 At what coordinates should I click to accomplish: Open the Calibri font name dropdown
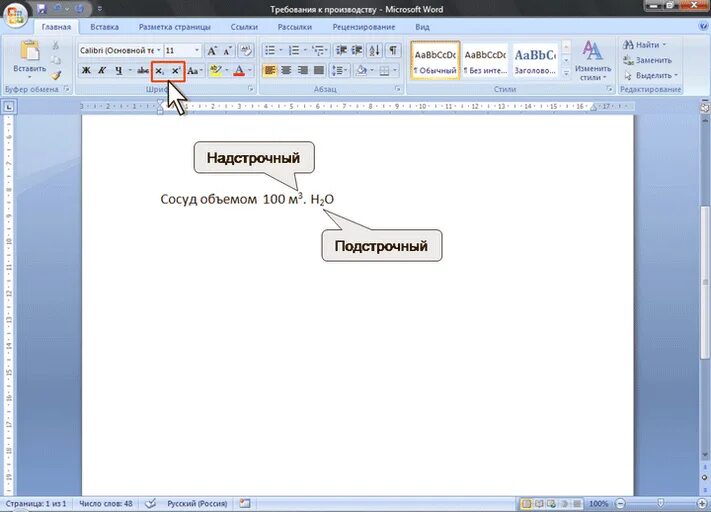coord(159,50)
